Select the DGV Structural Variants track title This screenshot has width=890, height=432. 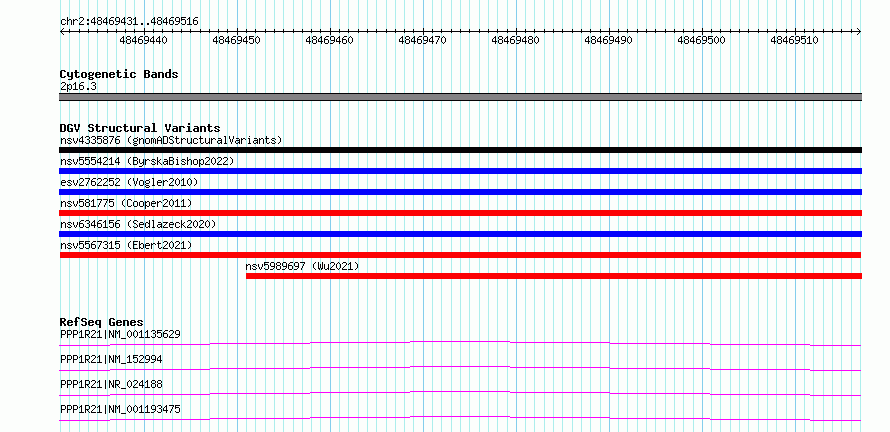[140, 128]
